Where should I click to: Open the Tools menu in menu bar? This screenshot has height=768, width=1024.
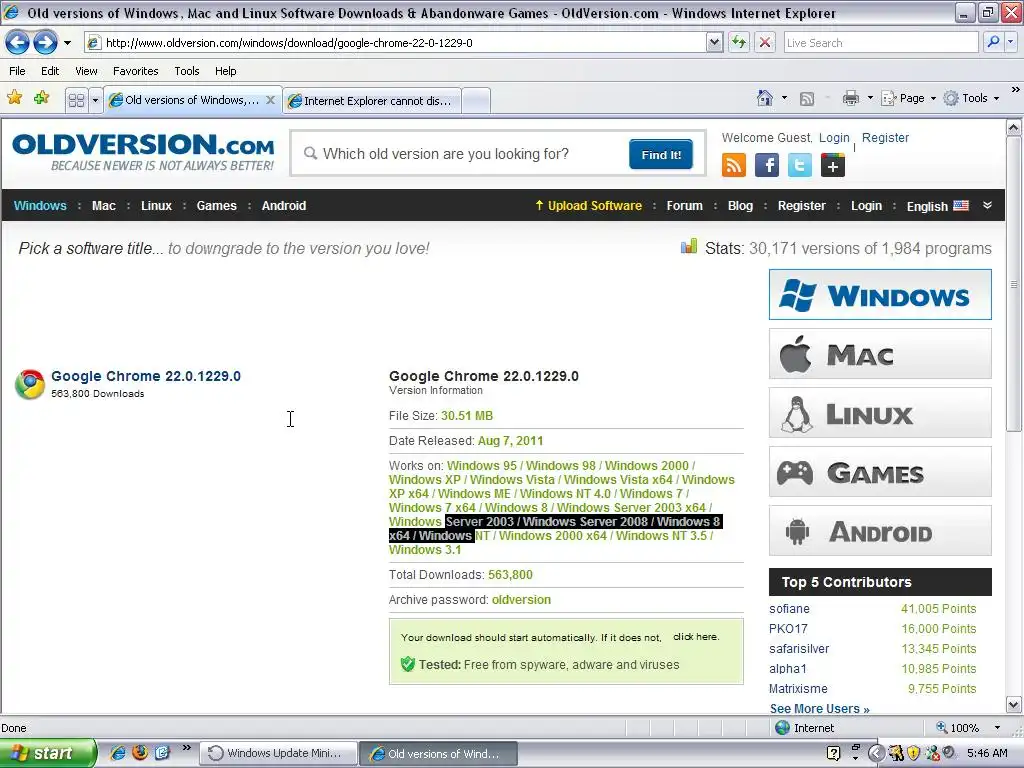[187, 71]
